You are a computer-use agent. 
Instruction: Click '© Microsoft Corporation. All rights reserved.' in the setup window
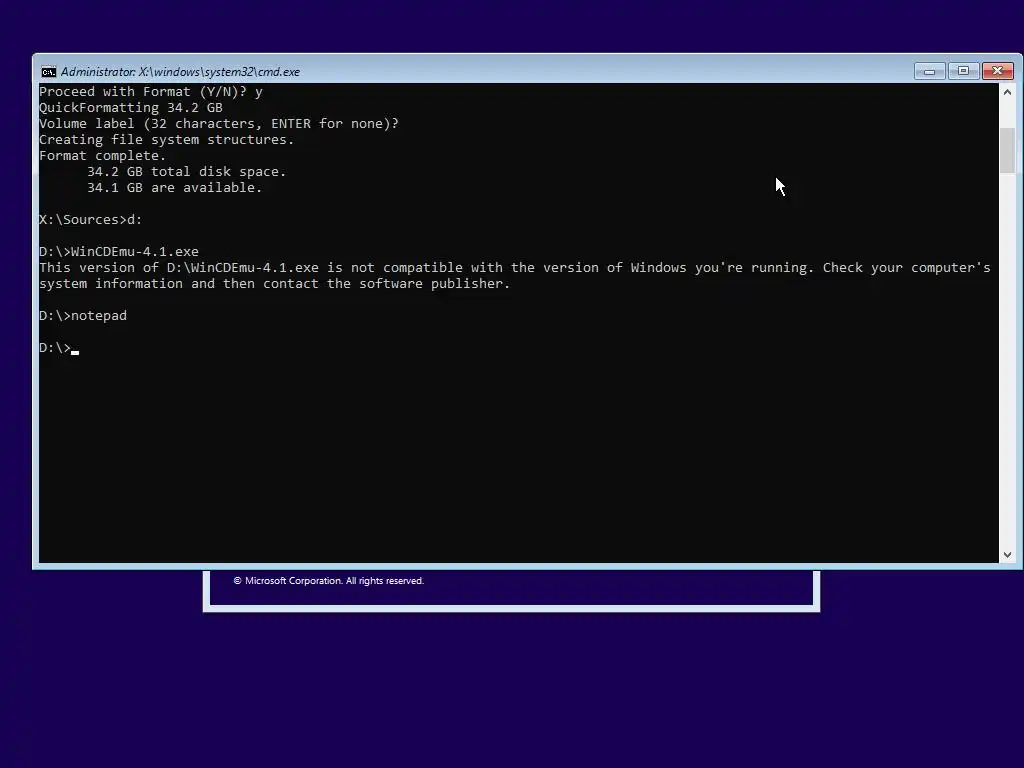click(x=329, y=581)
